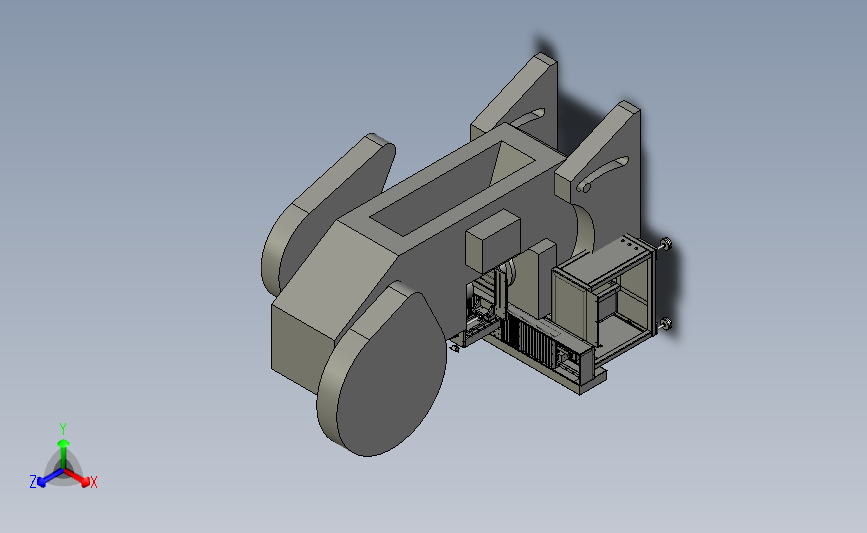867x533 pixels.
Task: Select the lower knurled knob on the enclosure
Action: (x=666, y=324)
